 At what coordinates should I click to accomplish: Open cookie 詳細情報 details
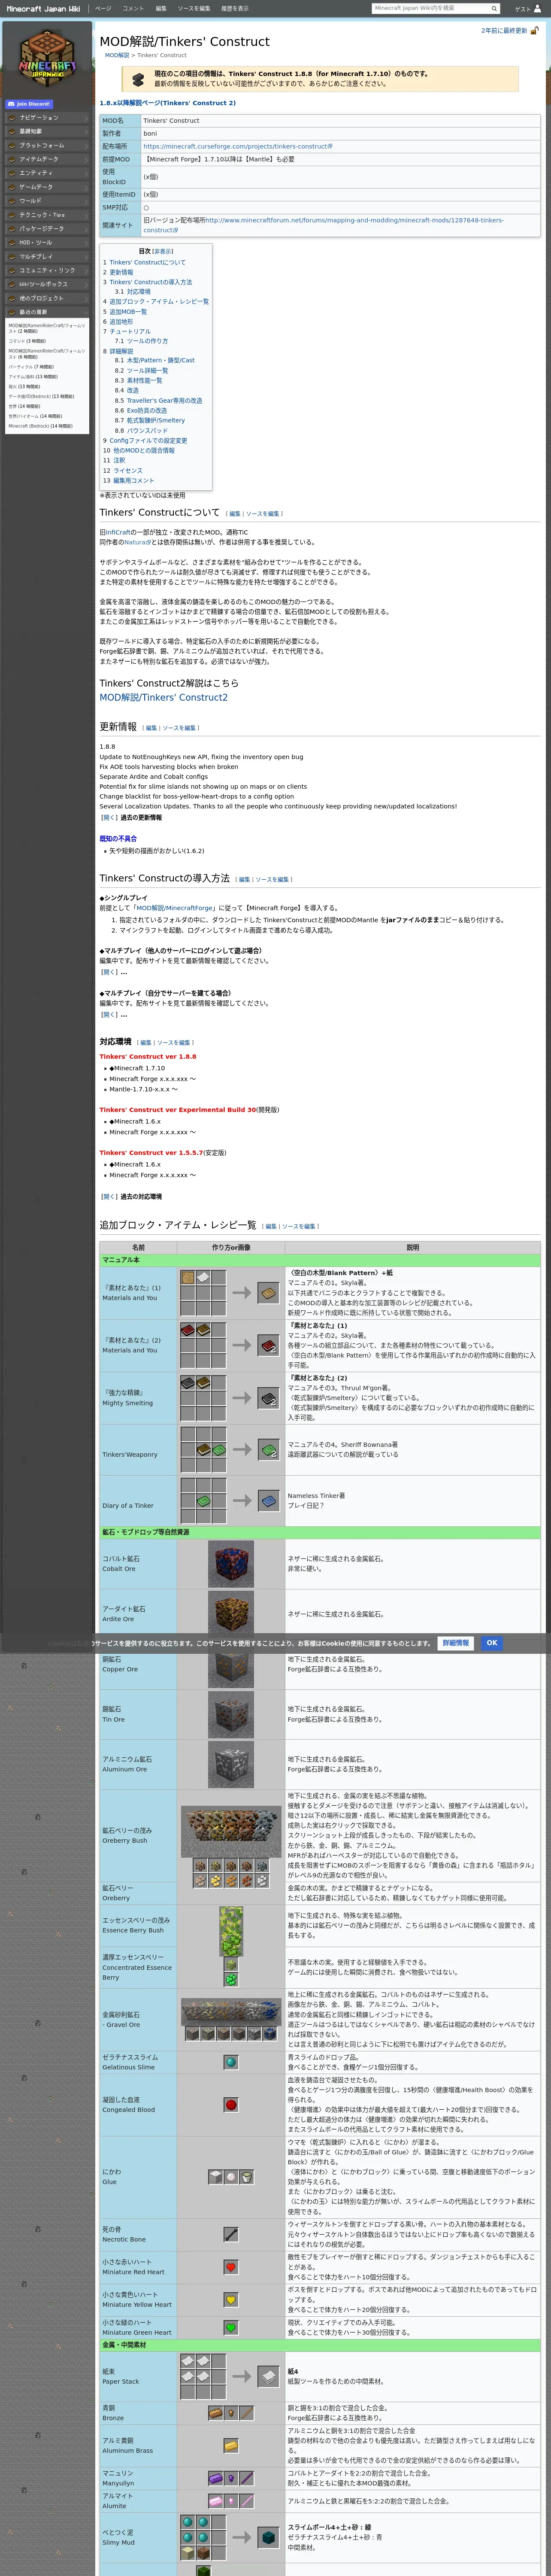[x=455, y=1643]
